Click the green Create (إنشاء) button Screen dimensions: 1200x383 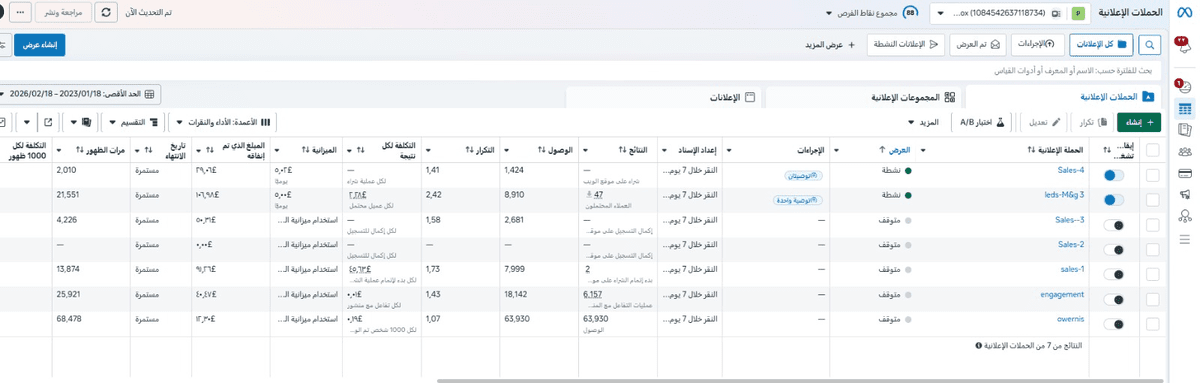pyautogui.click(x=1139, y=122)
